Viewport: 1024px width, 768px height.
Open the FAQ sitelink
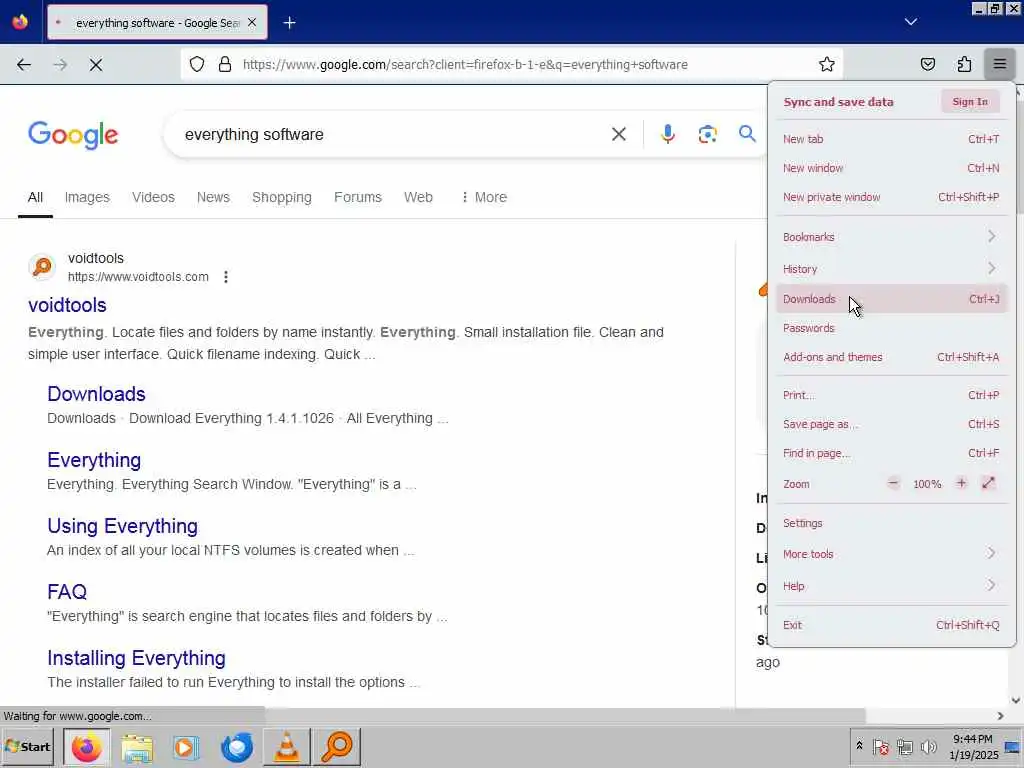pos(67,592)
